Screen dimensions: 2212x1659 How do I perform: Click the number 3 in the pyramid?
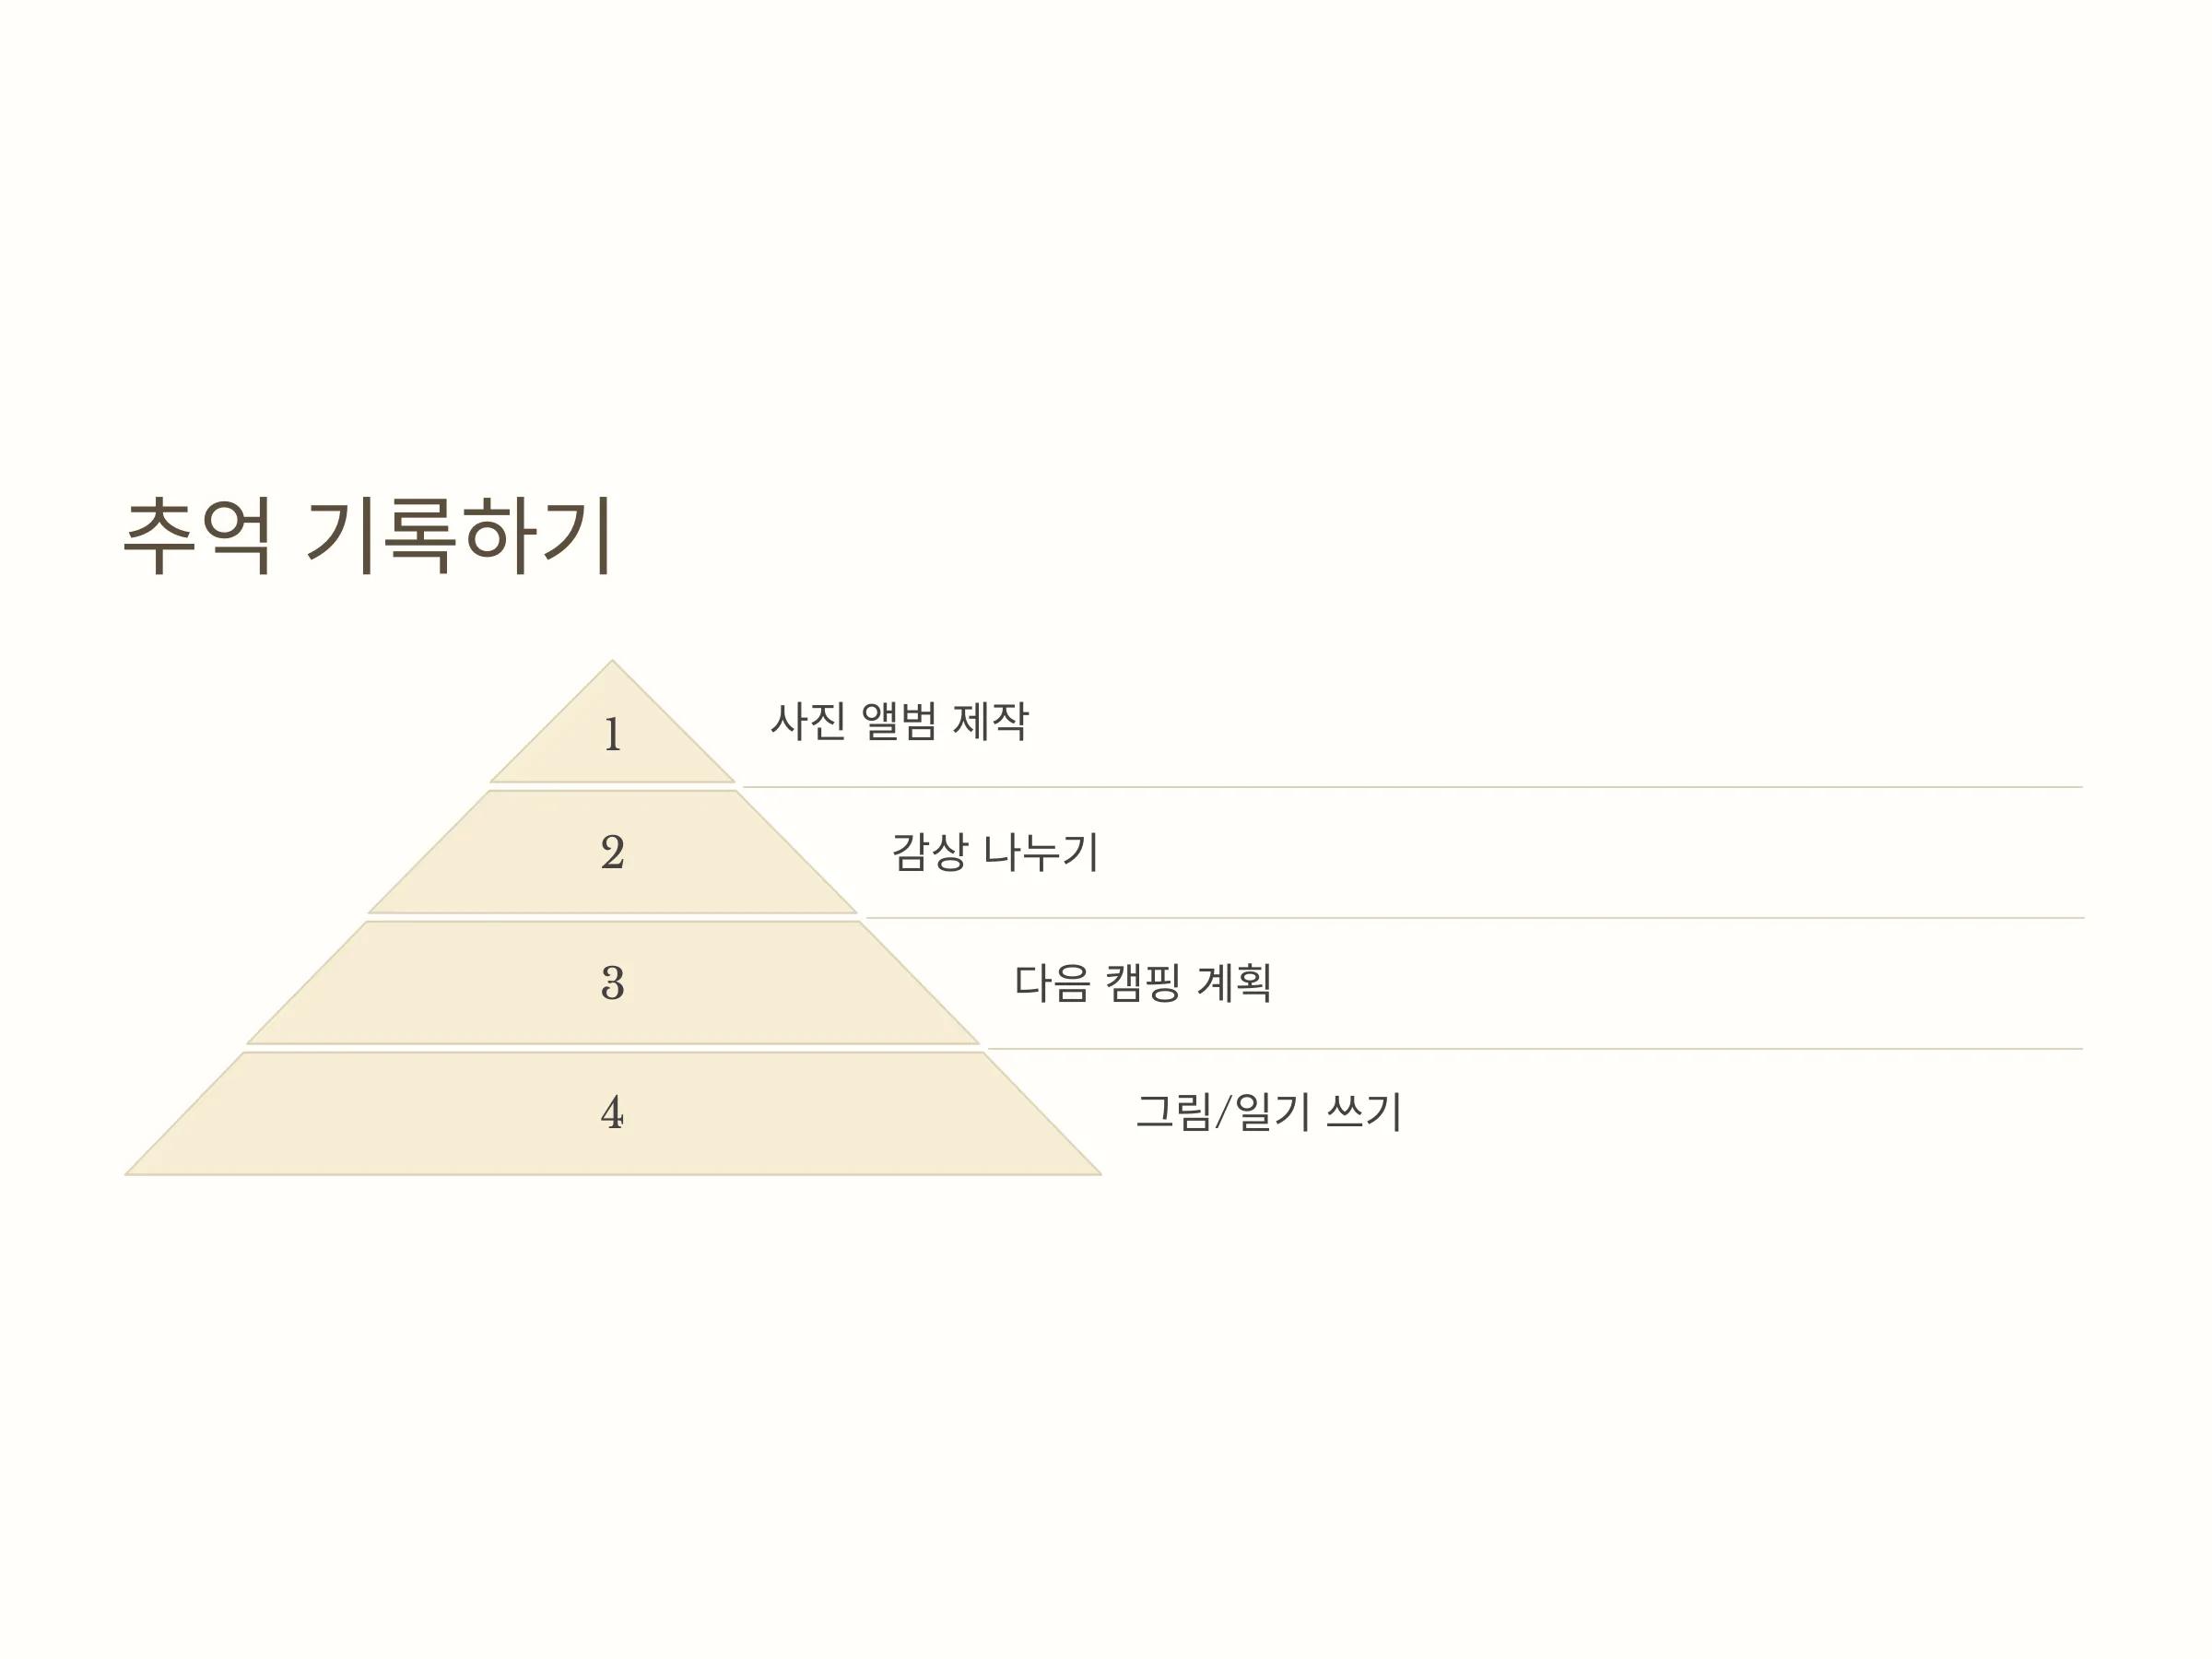[613, 982]
